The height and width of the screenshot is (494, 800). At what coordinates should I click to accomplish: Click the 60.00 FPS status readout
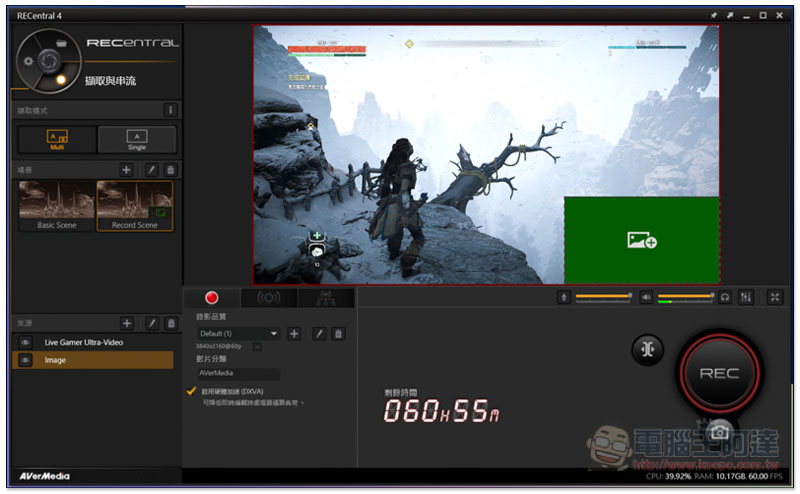765,476
